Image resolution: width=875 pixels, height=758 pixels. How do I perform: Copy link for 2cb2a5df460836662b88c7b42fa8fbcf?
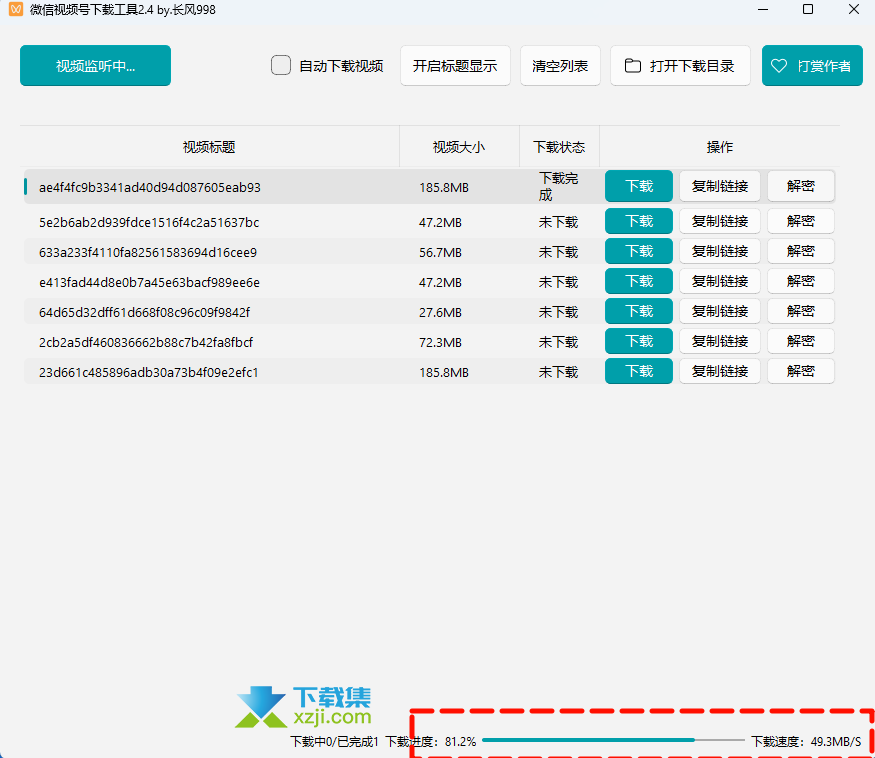(720, 341)
